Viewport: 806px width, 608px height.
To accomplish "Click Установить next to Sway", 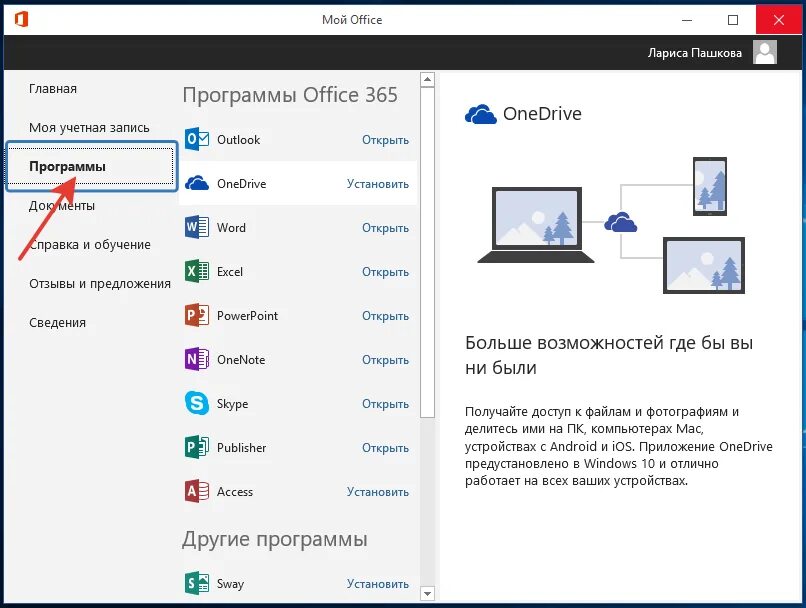I will (378, 584).
